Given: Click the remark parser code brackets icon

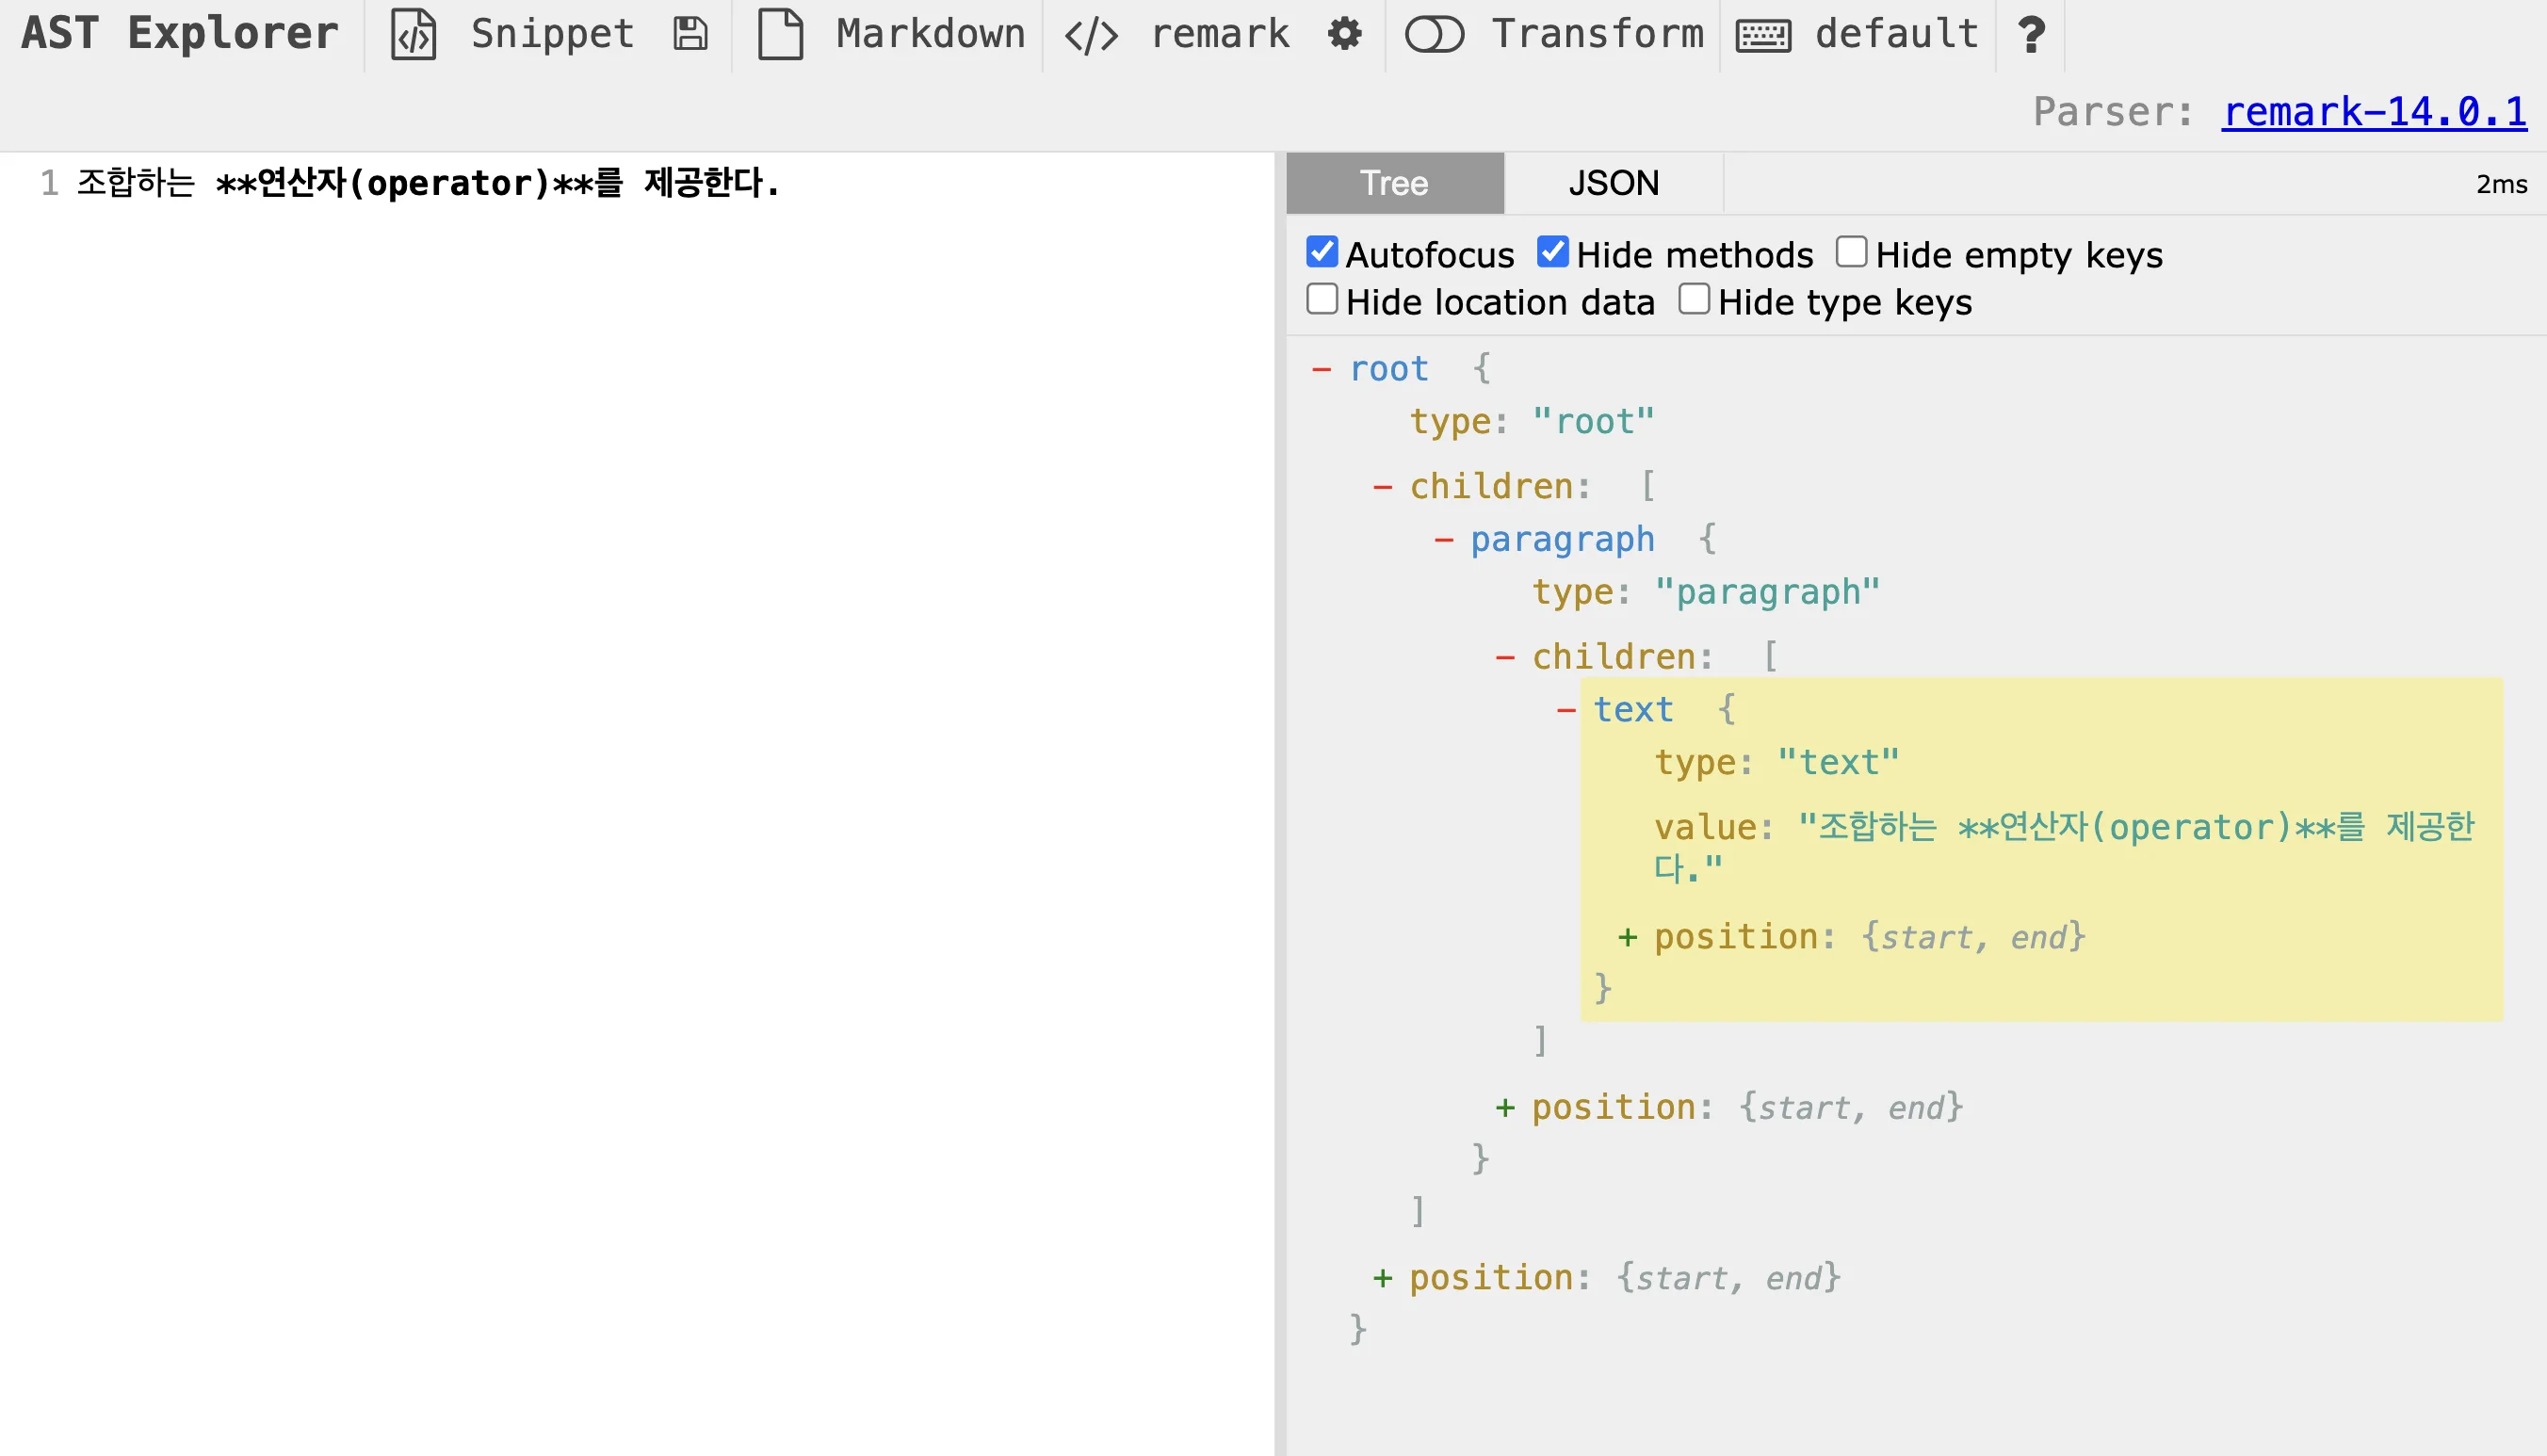Looking at the screenshot, I should coord(1091,36).
